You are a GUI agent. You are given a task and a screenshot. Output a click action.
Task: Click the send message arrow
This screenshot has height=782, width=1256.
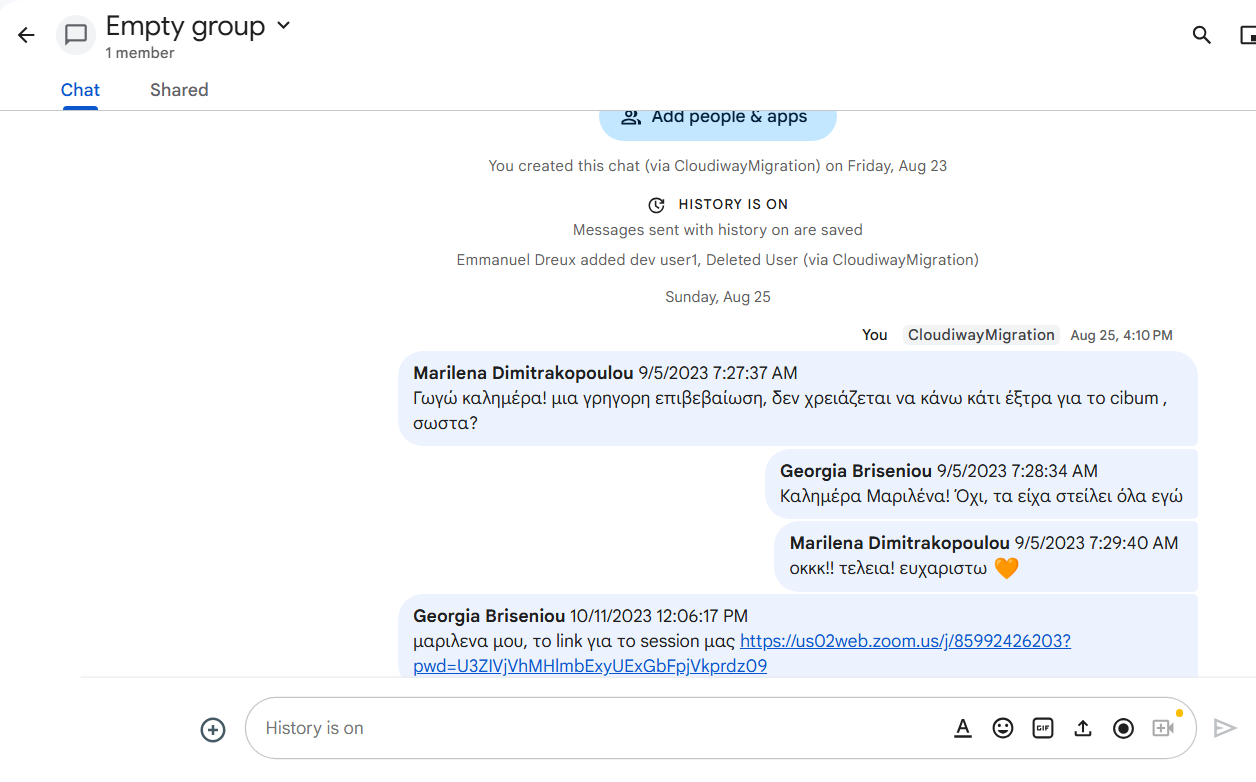coord(1225,728)
